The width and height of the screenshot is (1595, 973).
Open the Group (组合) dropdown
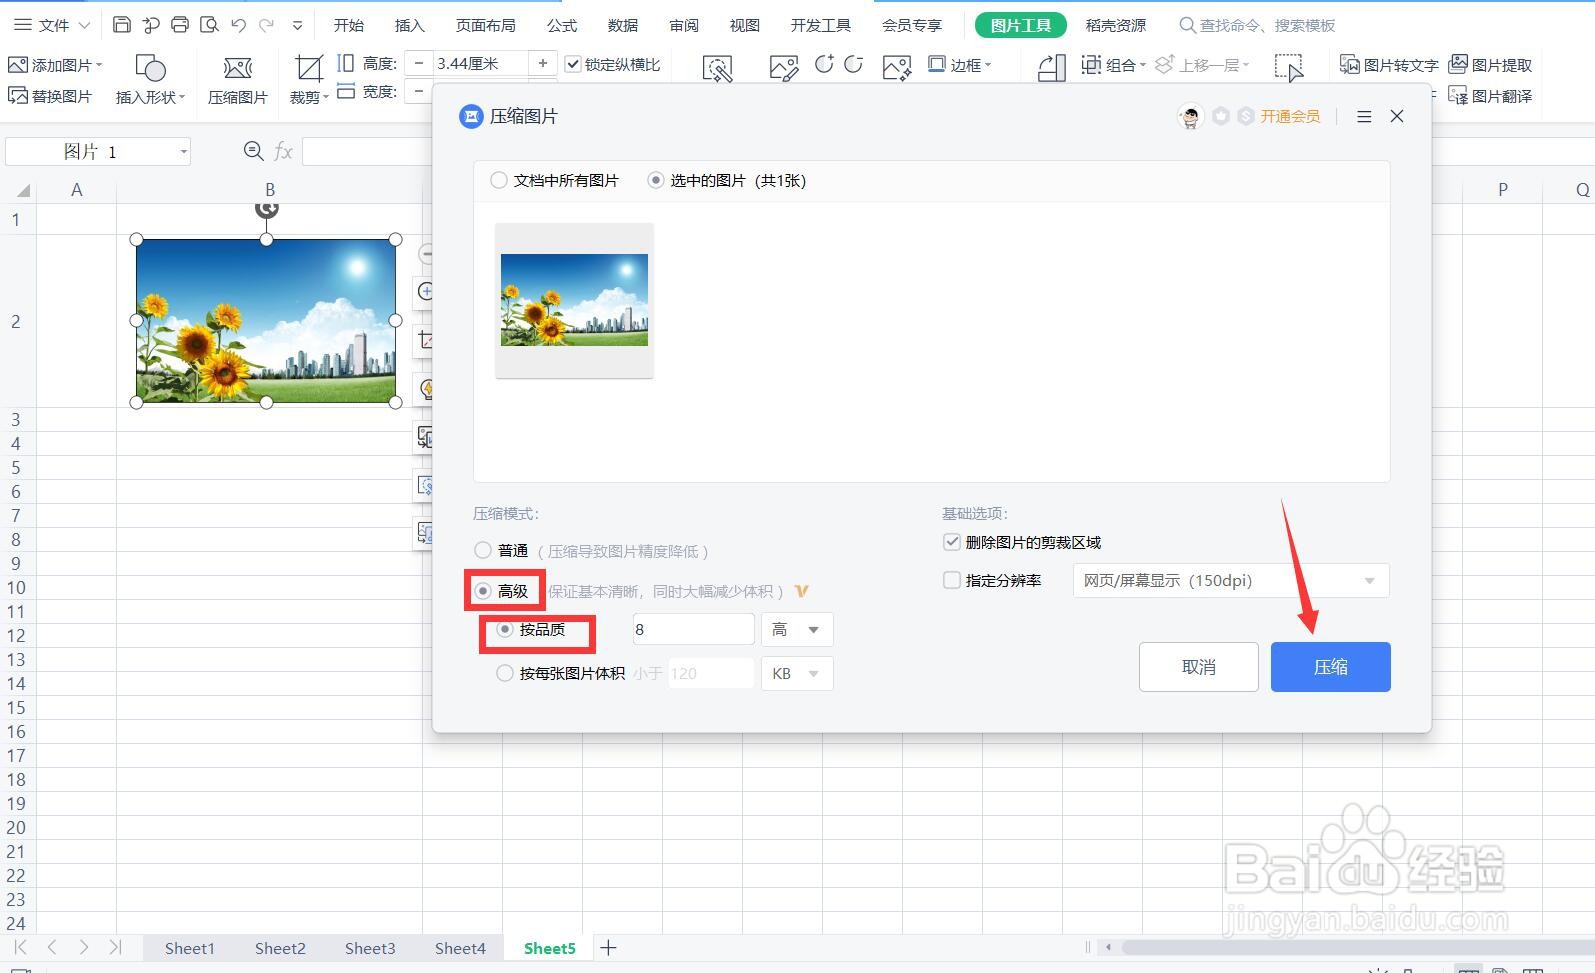pyautogui.click(x=1113, y=65)
